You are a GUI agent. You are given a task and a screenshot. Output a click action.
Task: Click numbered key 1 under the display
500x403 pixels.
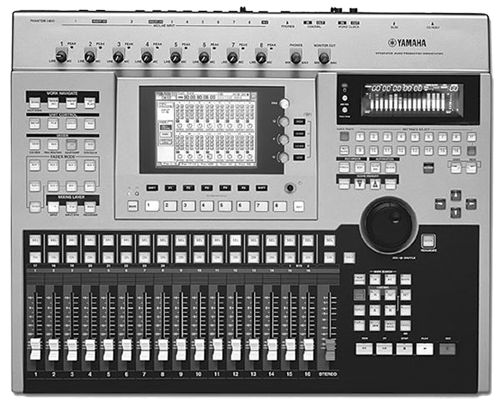click(x=152, y=206)
